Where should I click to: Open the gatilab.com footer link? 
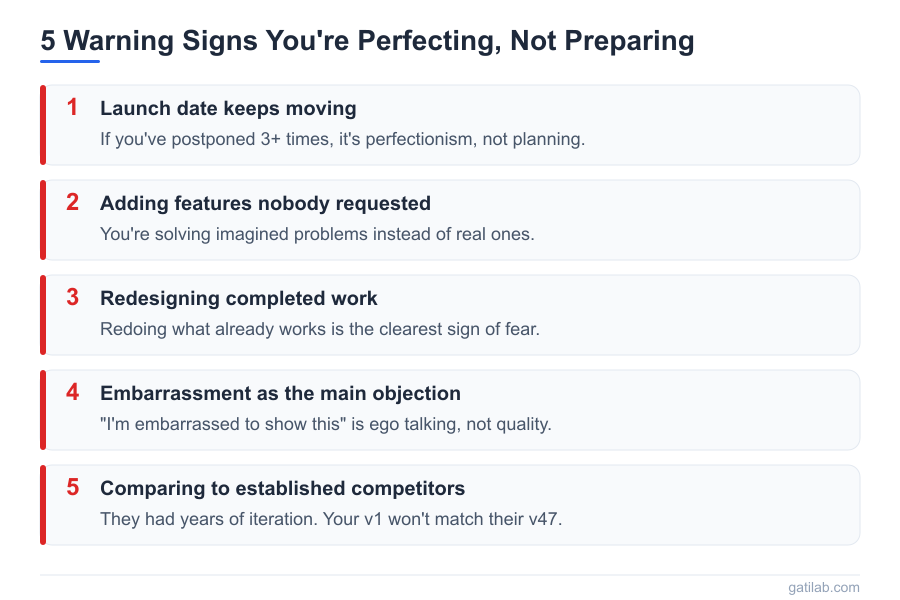pyautogui.click(x=823, y=588)
